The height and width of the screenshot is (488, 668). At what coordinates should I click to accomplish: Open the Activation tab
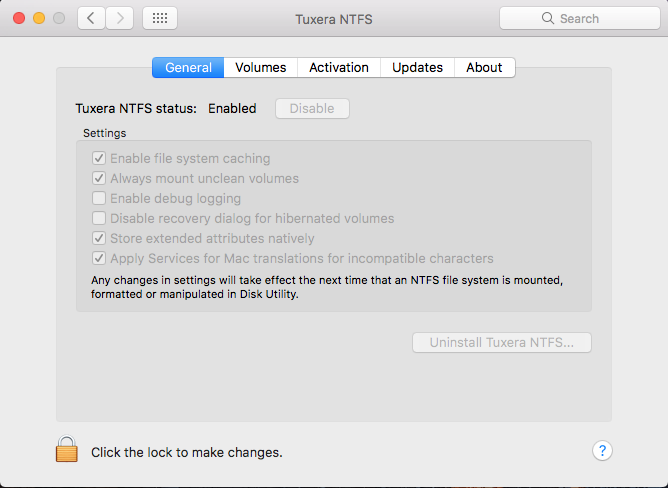pyautogui.click(x=339, y=67)
